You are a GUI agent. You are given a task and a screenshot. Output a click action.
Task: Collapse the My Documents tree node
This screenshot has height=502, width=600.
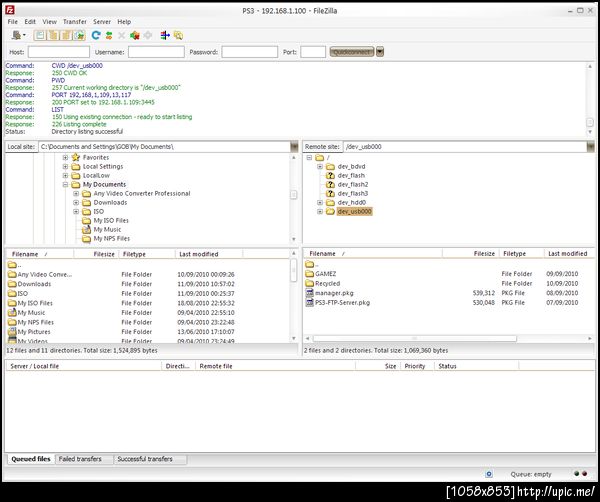point(64,185)
